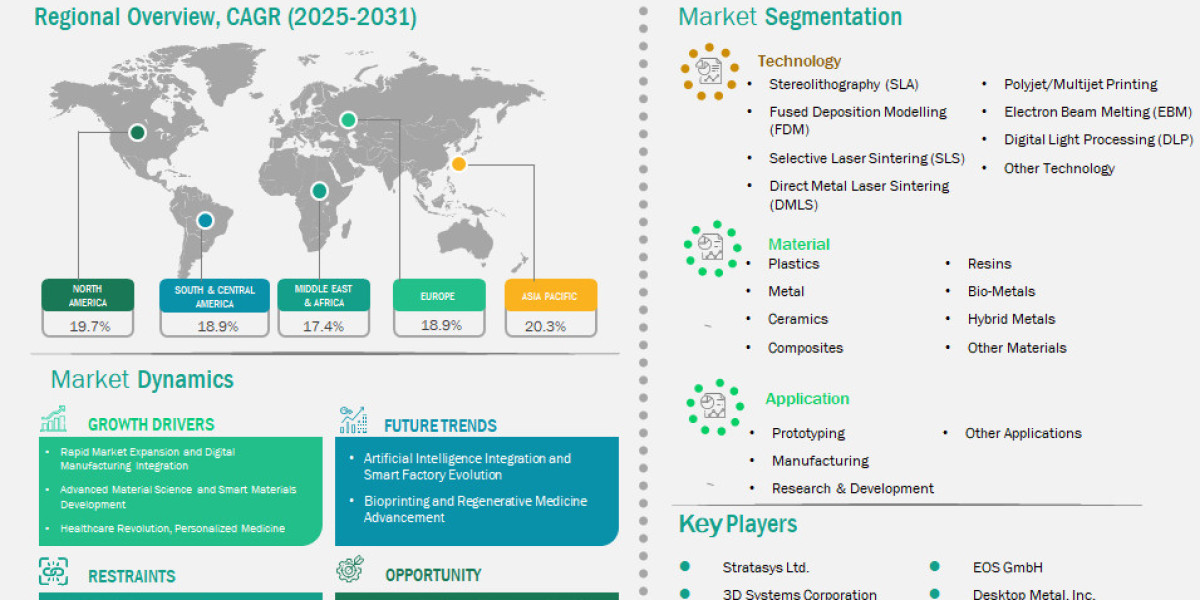Screen dimensions: 1200x600
Task: Select the Prototyping application item
Action: click(x=808, y=433)
